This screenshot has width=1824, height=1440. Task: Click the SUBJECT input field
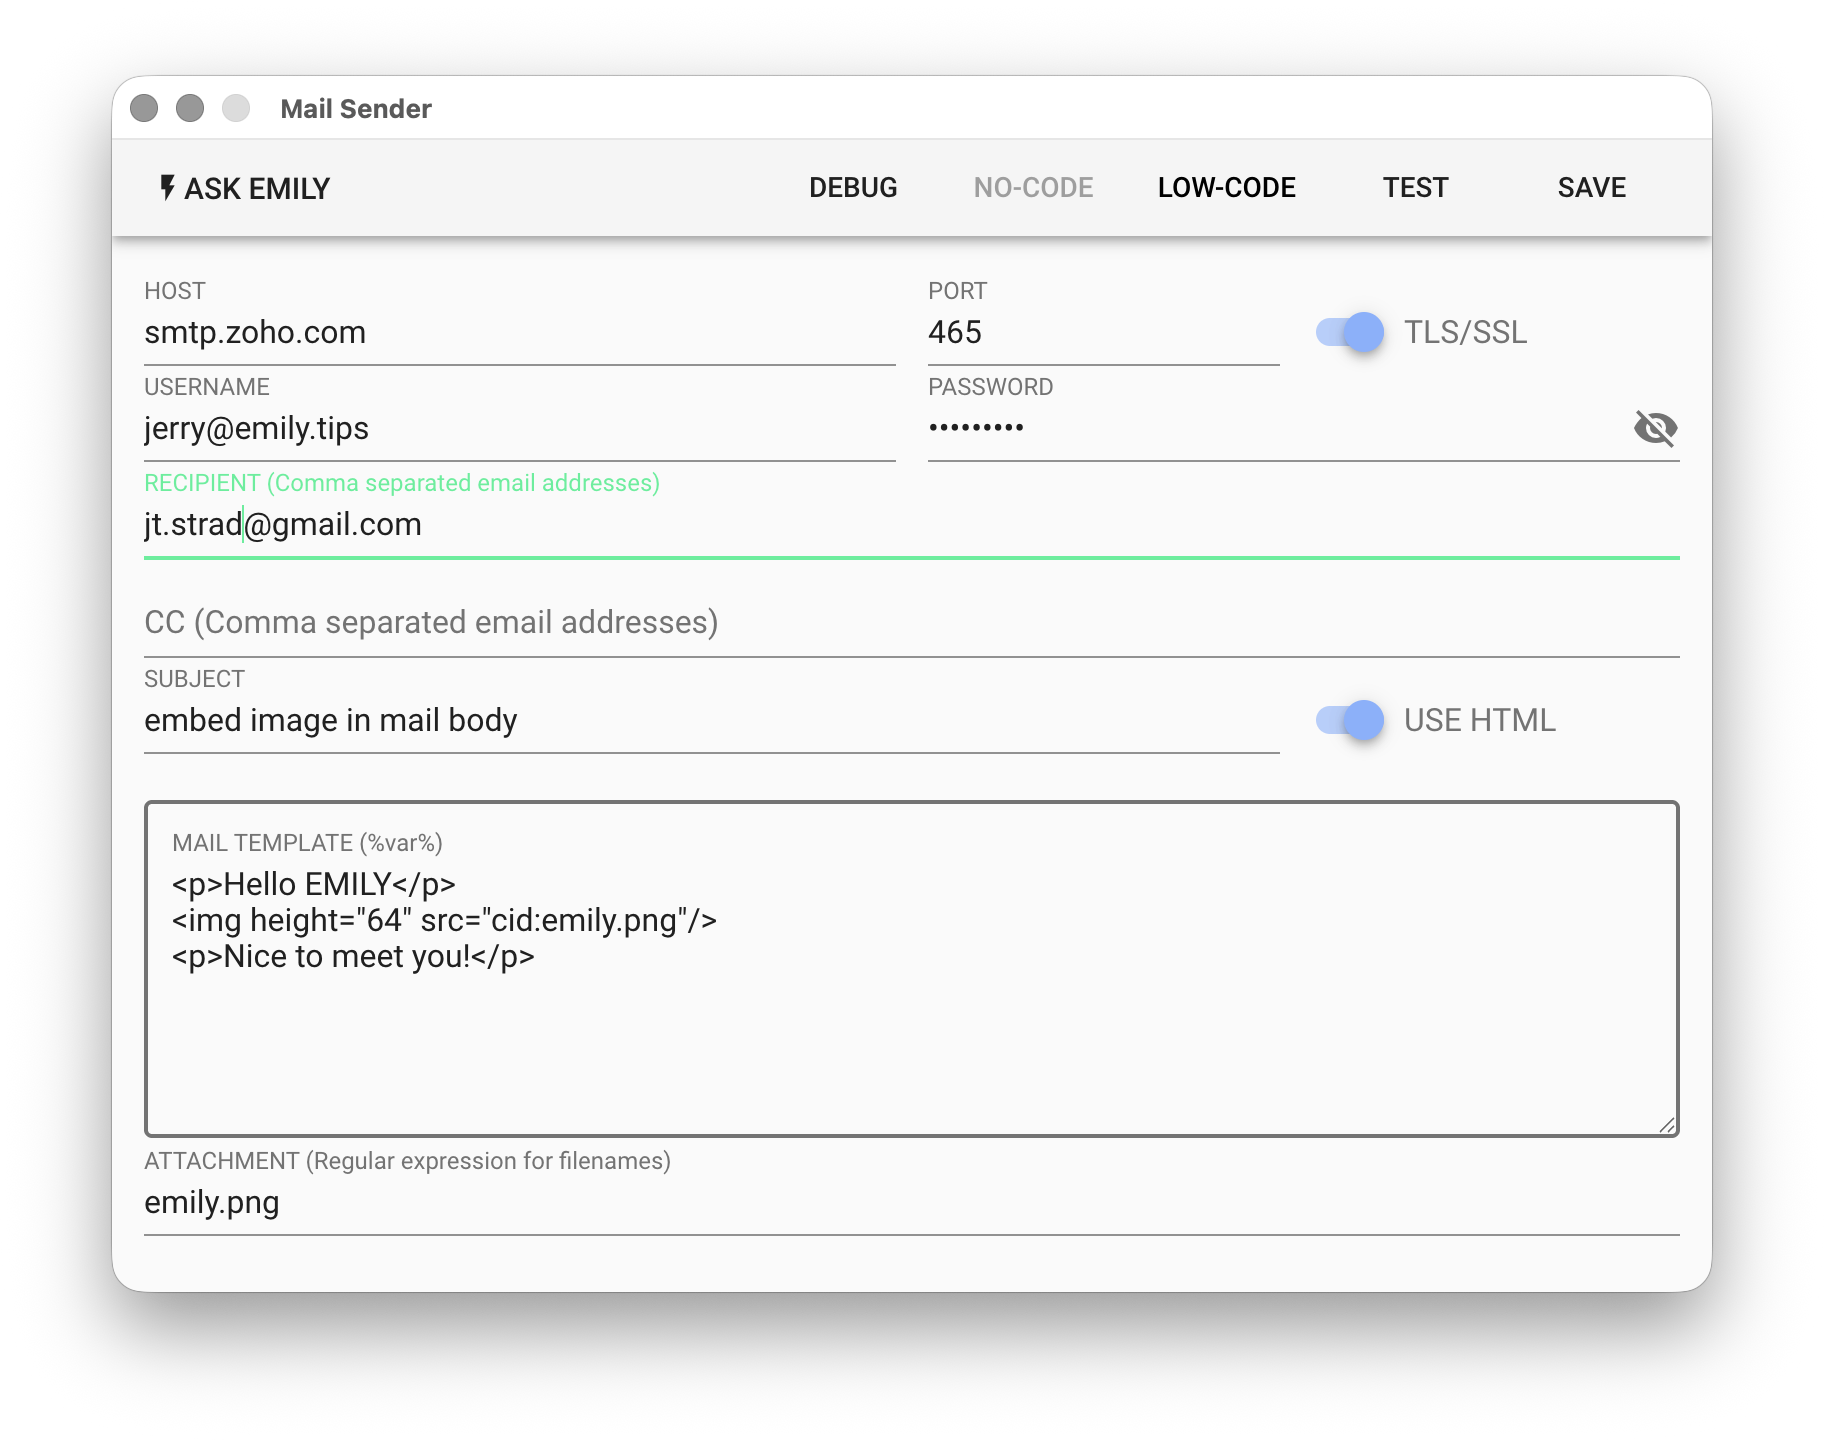click(x=710, y=721)
